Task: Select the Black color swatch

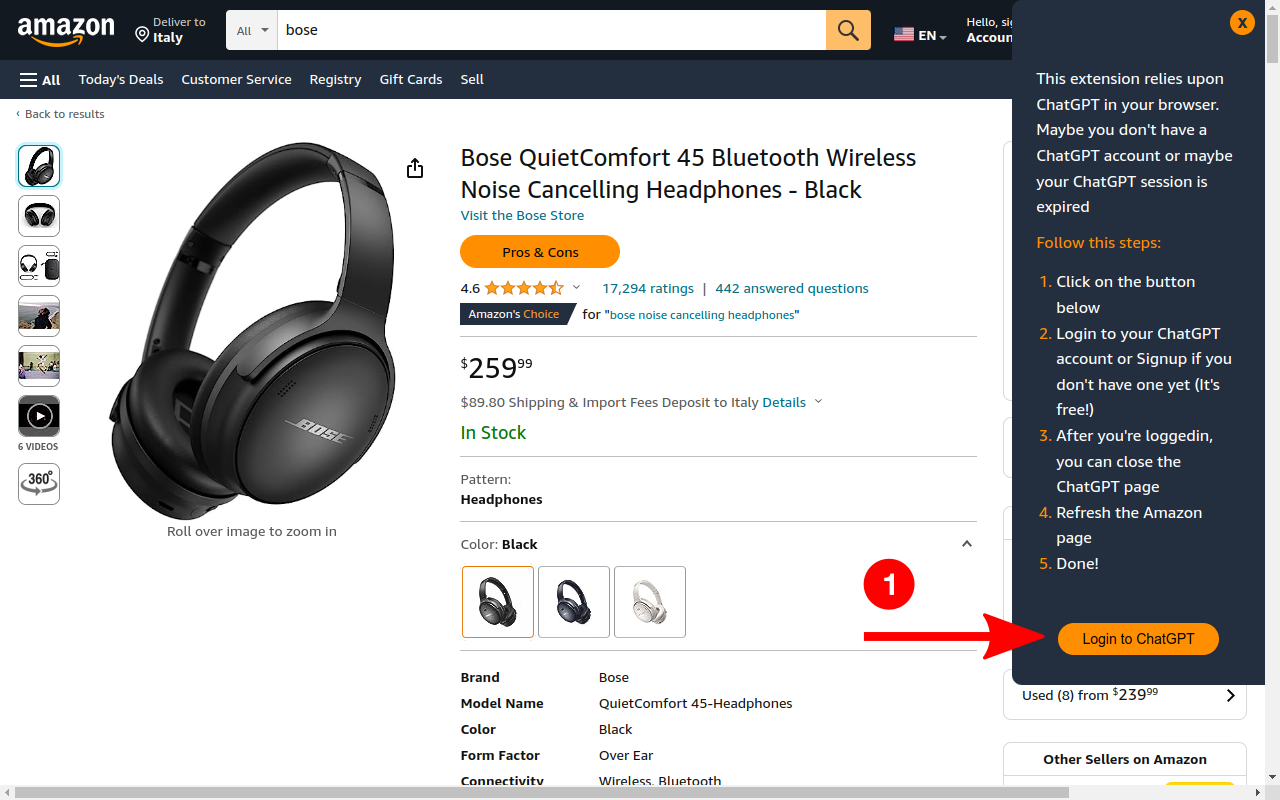Action: pyautogui.click(x=498, y=602)
